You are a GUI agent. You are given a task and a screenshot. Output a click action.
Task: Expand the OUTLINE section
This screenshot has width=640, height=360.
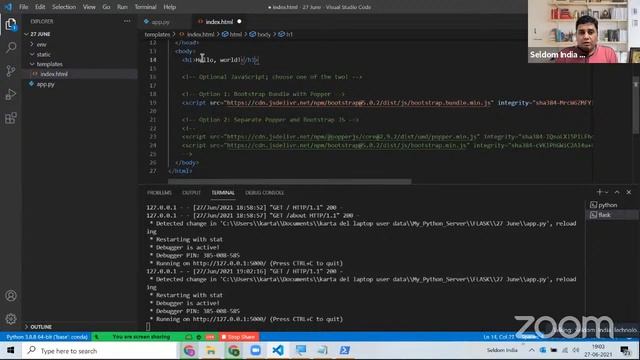[40, 327]
